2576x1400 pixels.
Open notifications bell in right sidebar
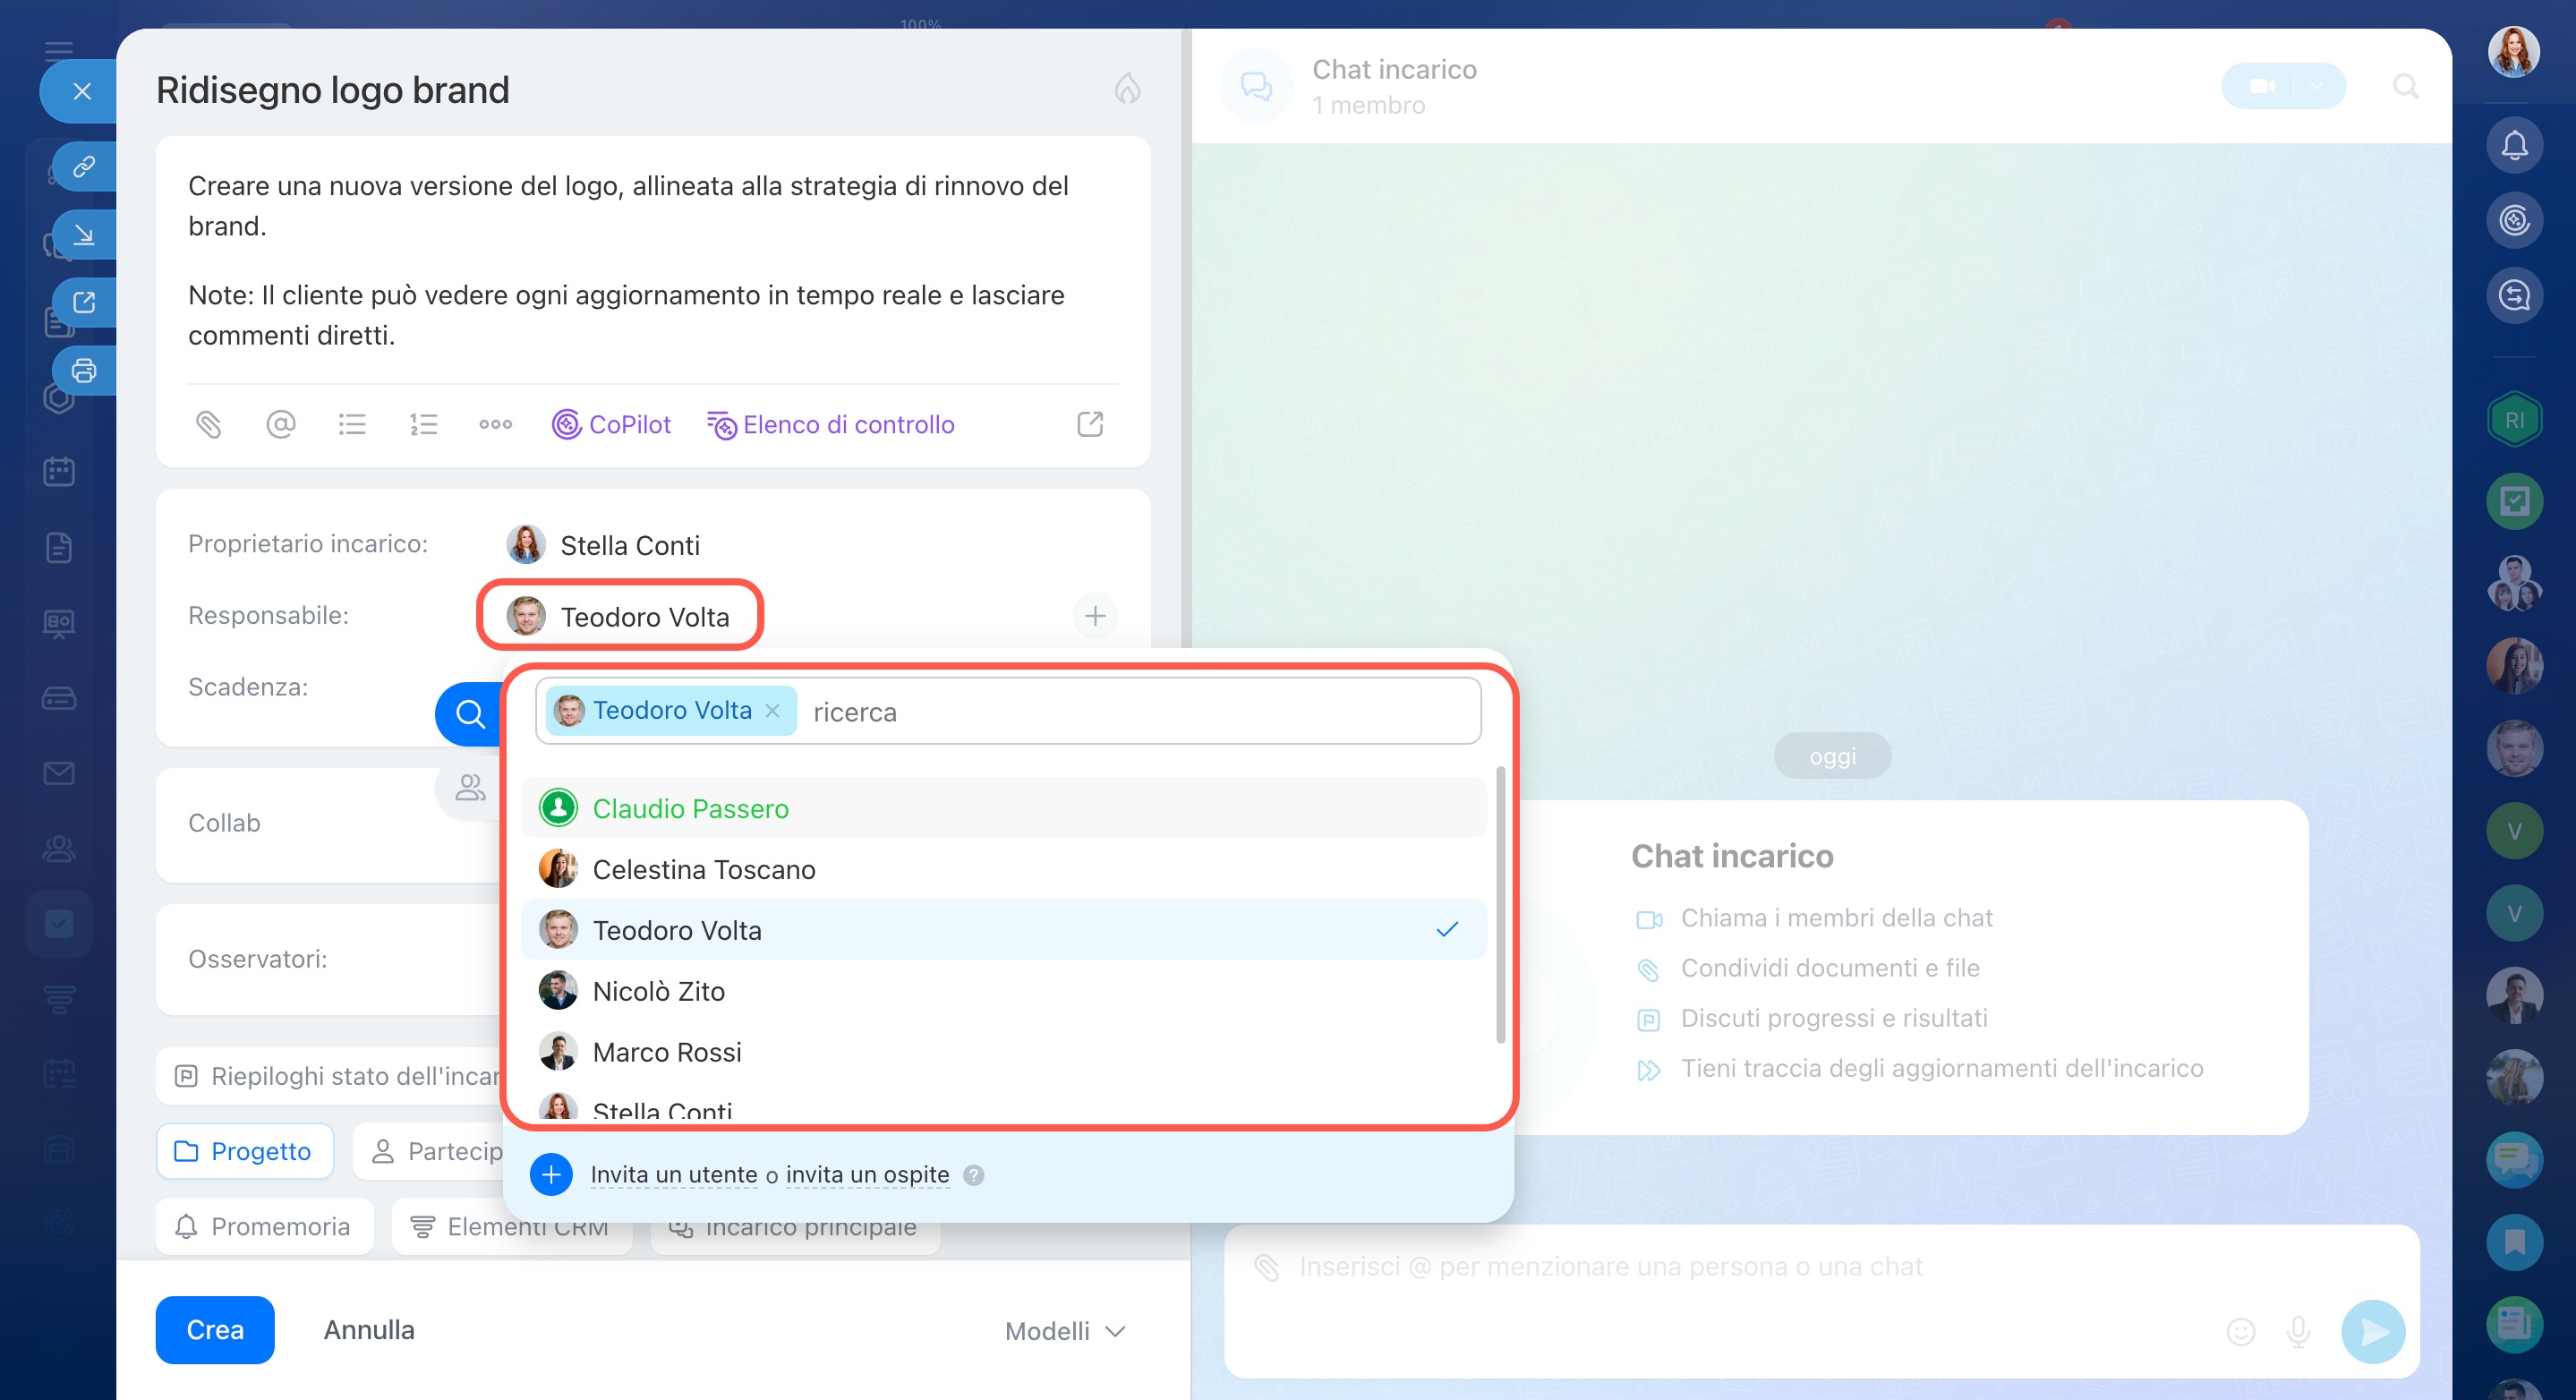coord(2514,145)
